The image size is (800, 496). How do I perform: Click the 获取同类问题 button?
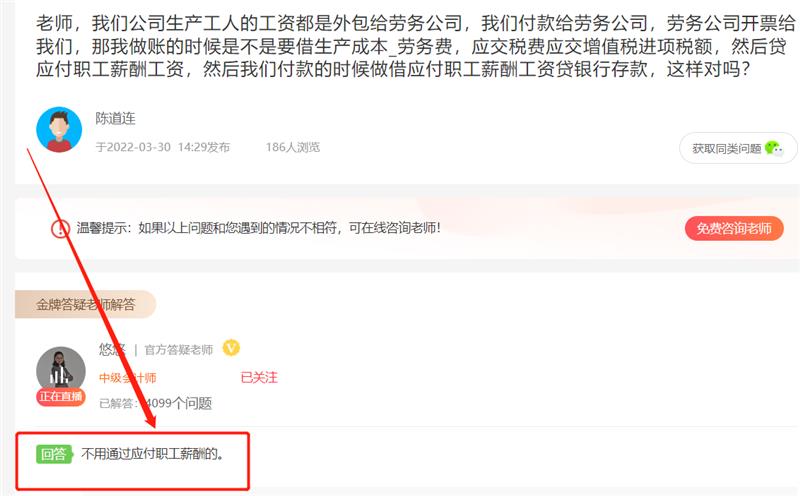738,148
